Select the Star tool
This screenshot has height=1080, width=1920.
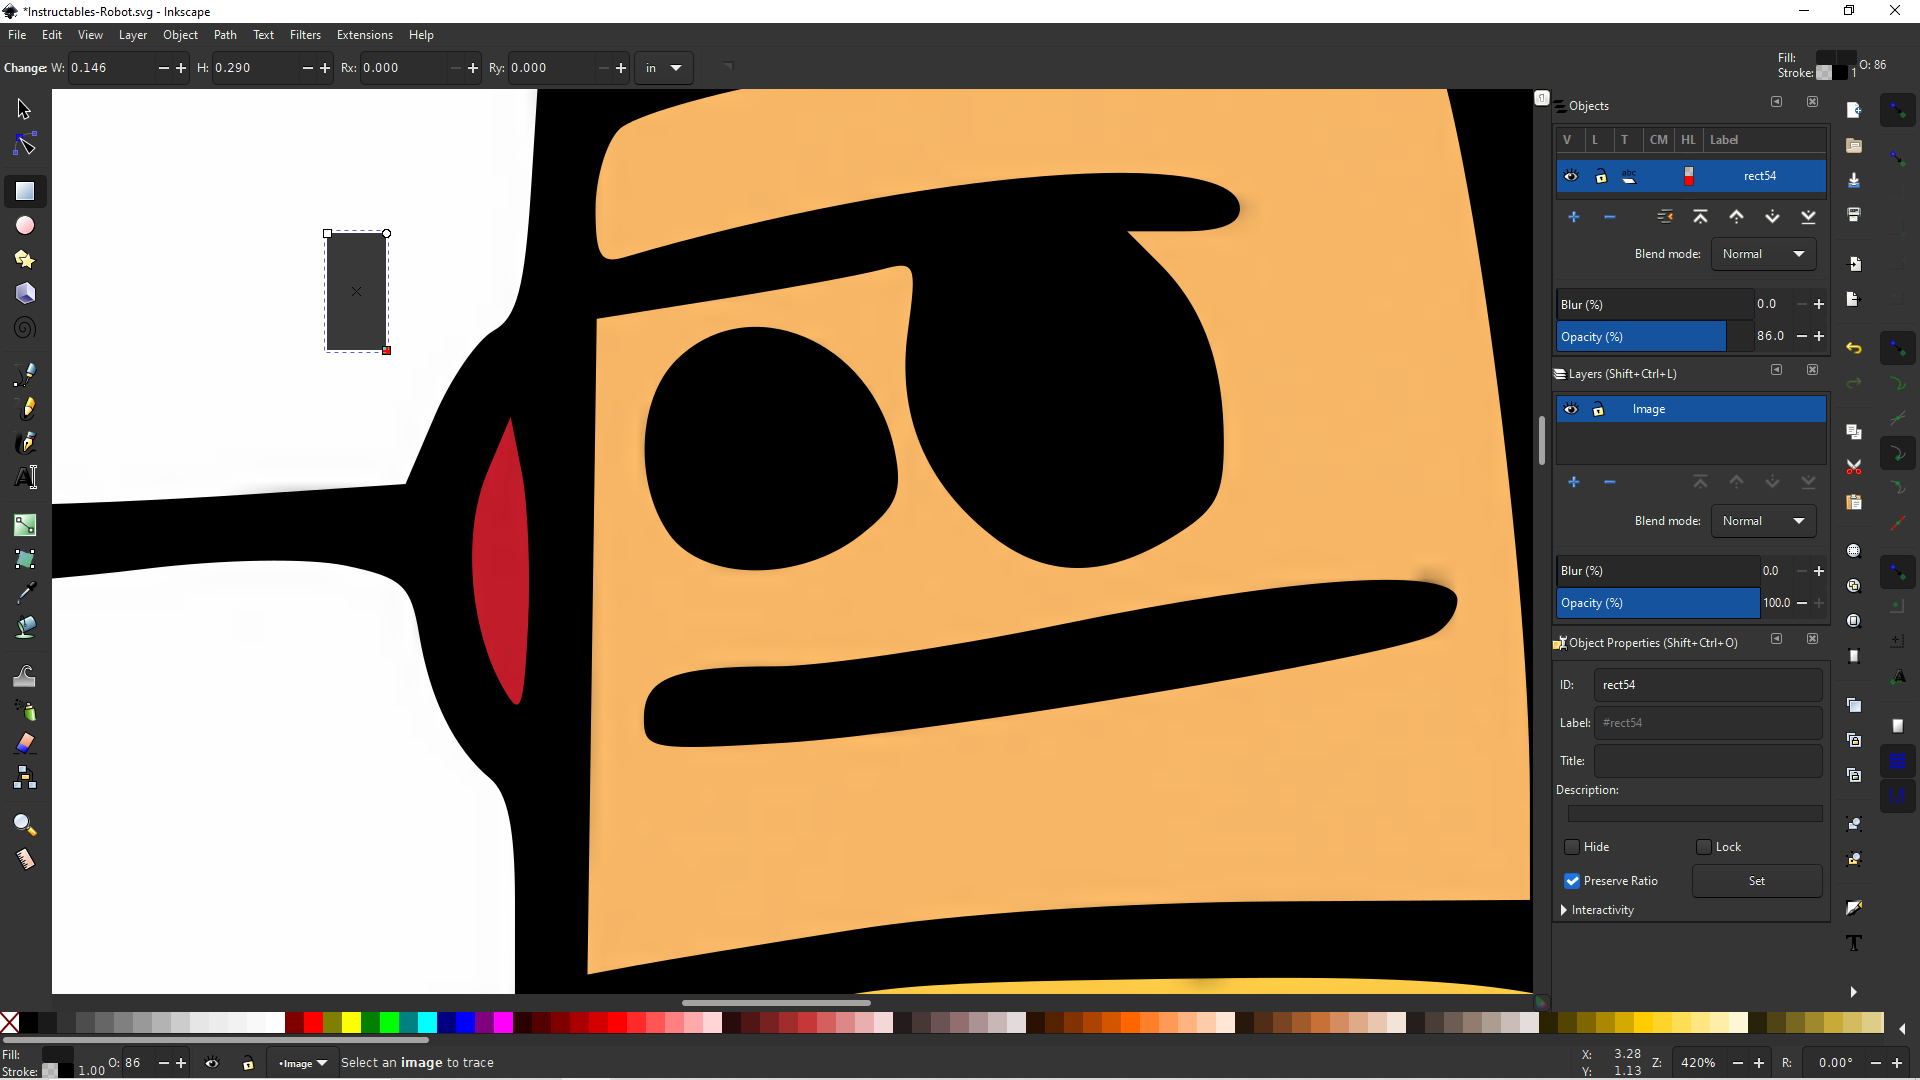pyautogui.click(x=24, y=259)
